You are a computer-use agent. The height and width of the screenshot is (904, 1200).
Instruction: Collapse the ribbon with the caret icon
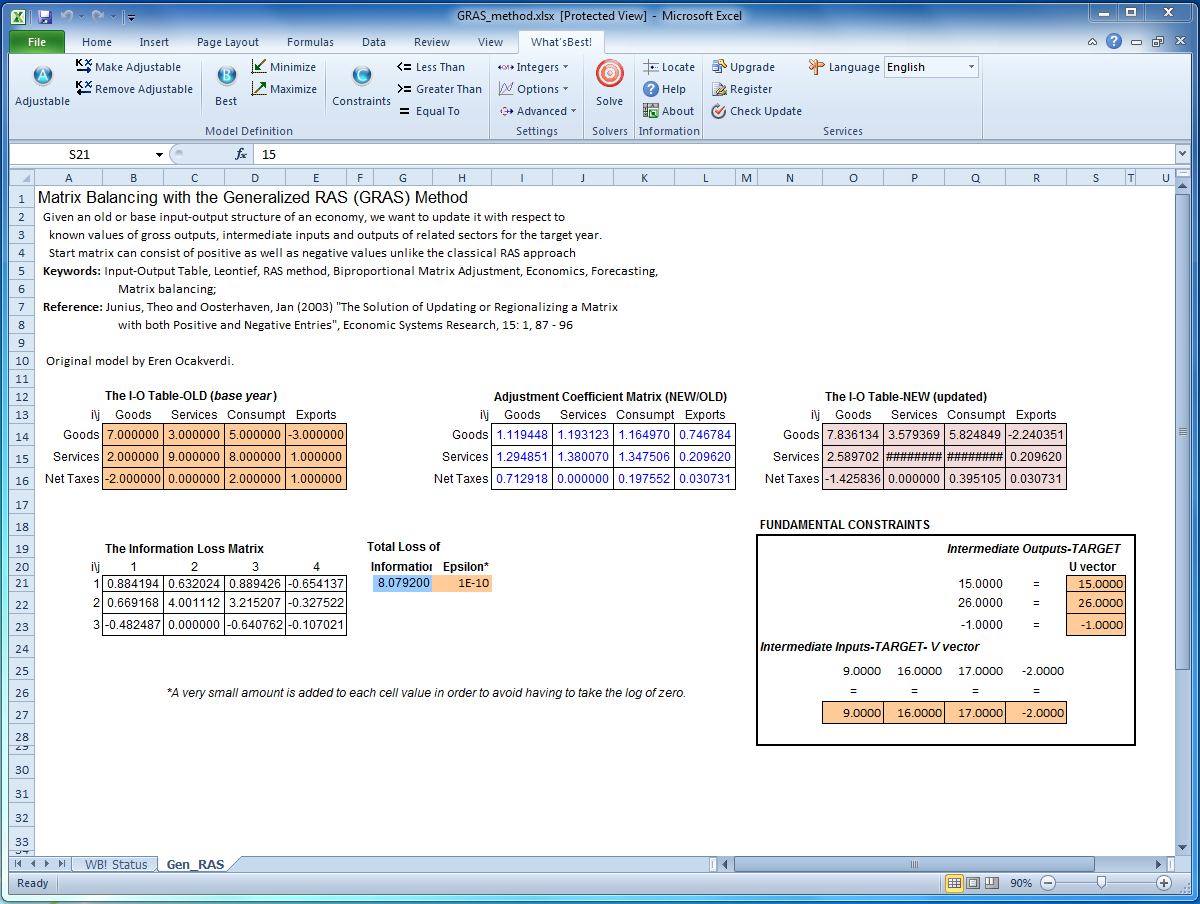(x=1094, y=42)
